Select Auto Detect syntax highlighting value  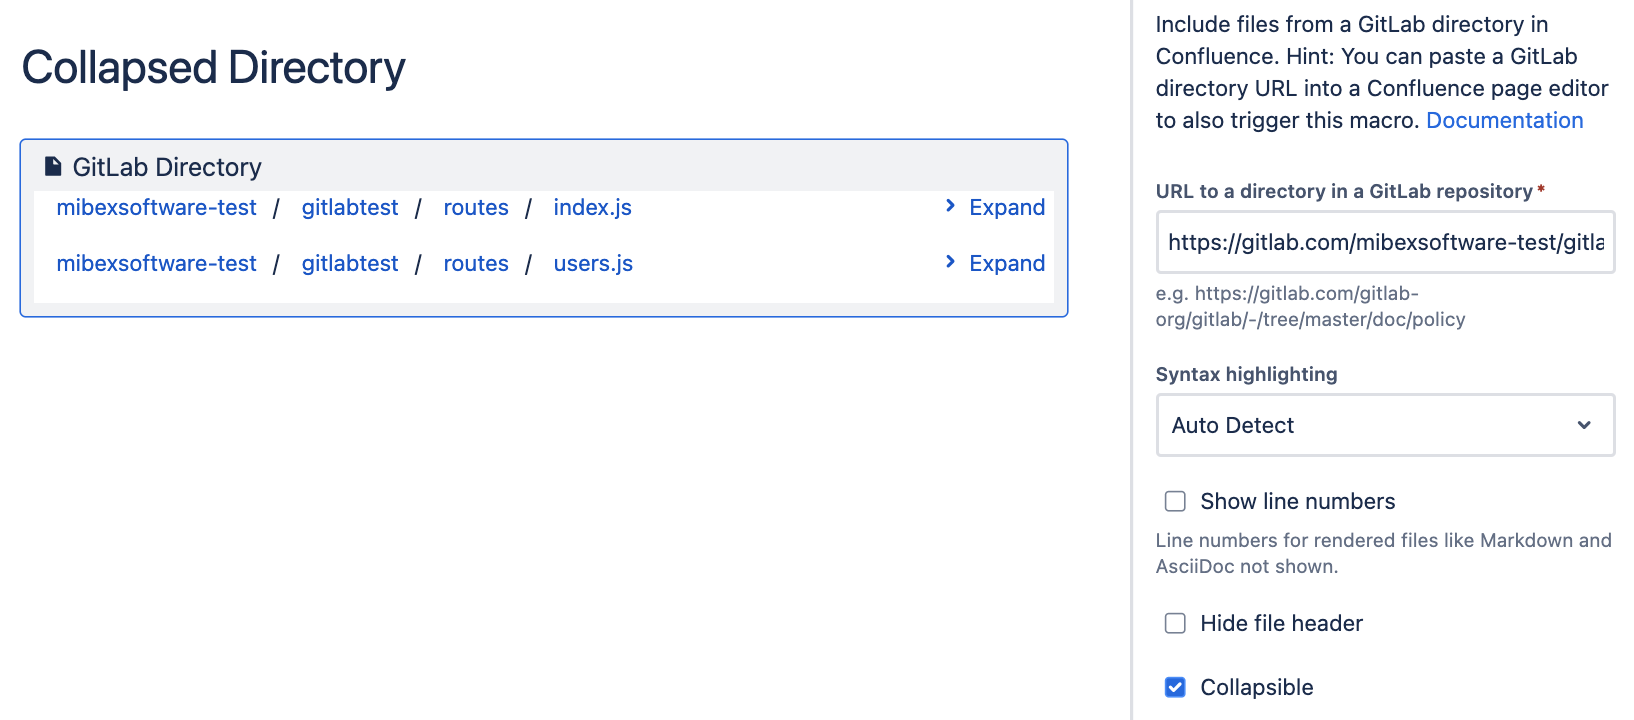point(1232,425)
